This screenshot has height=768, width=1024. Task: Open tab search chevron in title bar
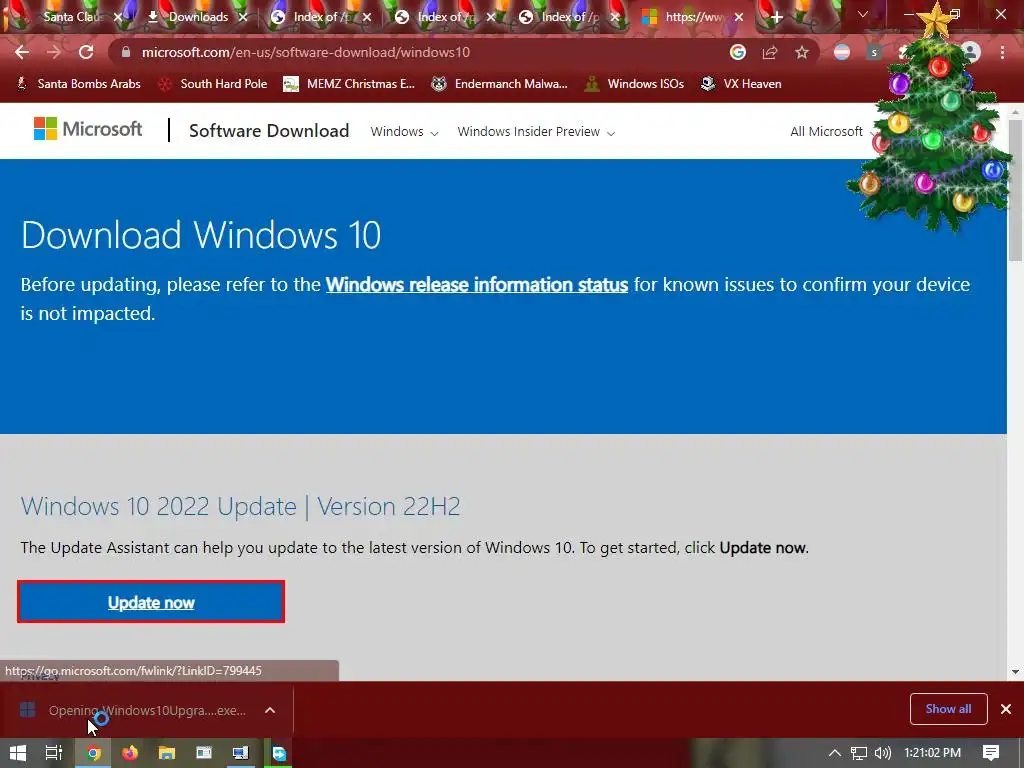pos(863,14)
